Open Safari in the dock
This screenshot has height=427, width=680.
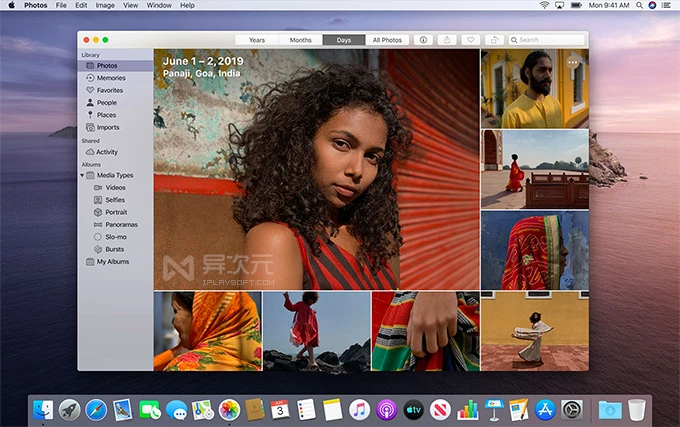(x=96, y=410)
